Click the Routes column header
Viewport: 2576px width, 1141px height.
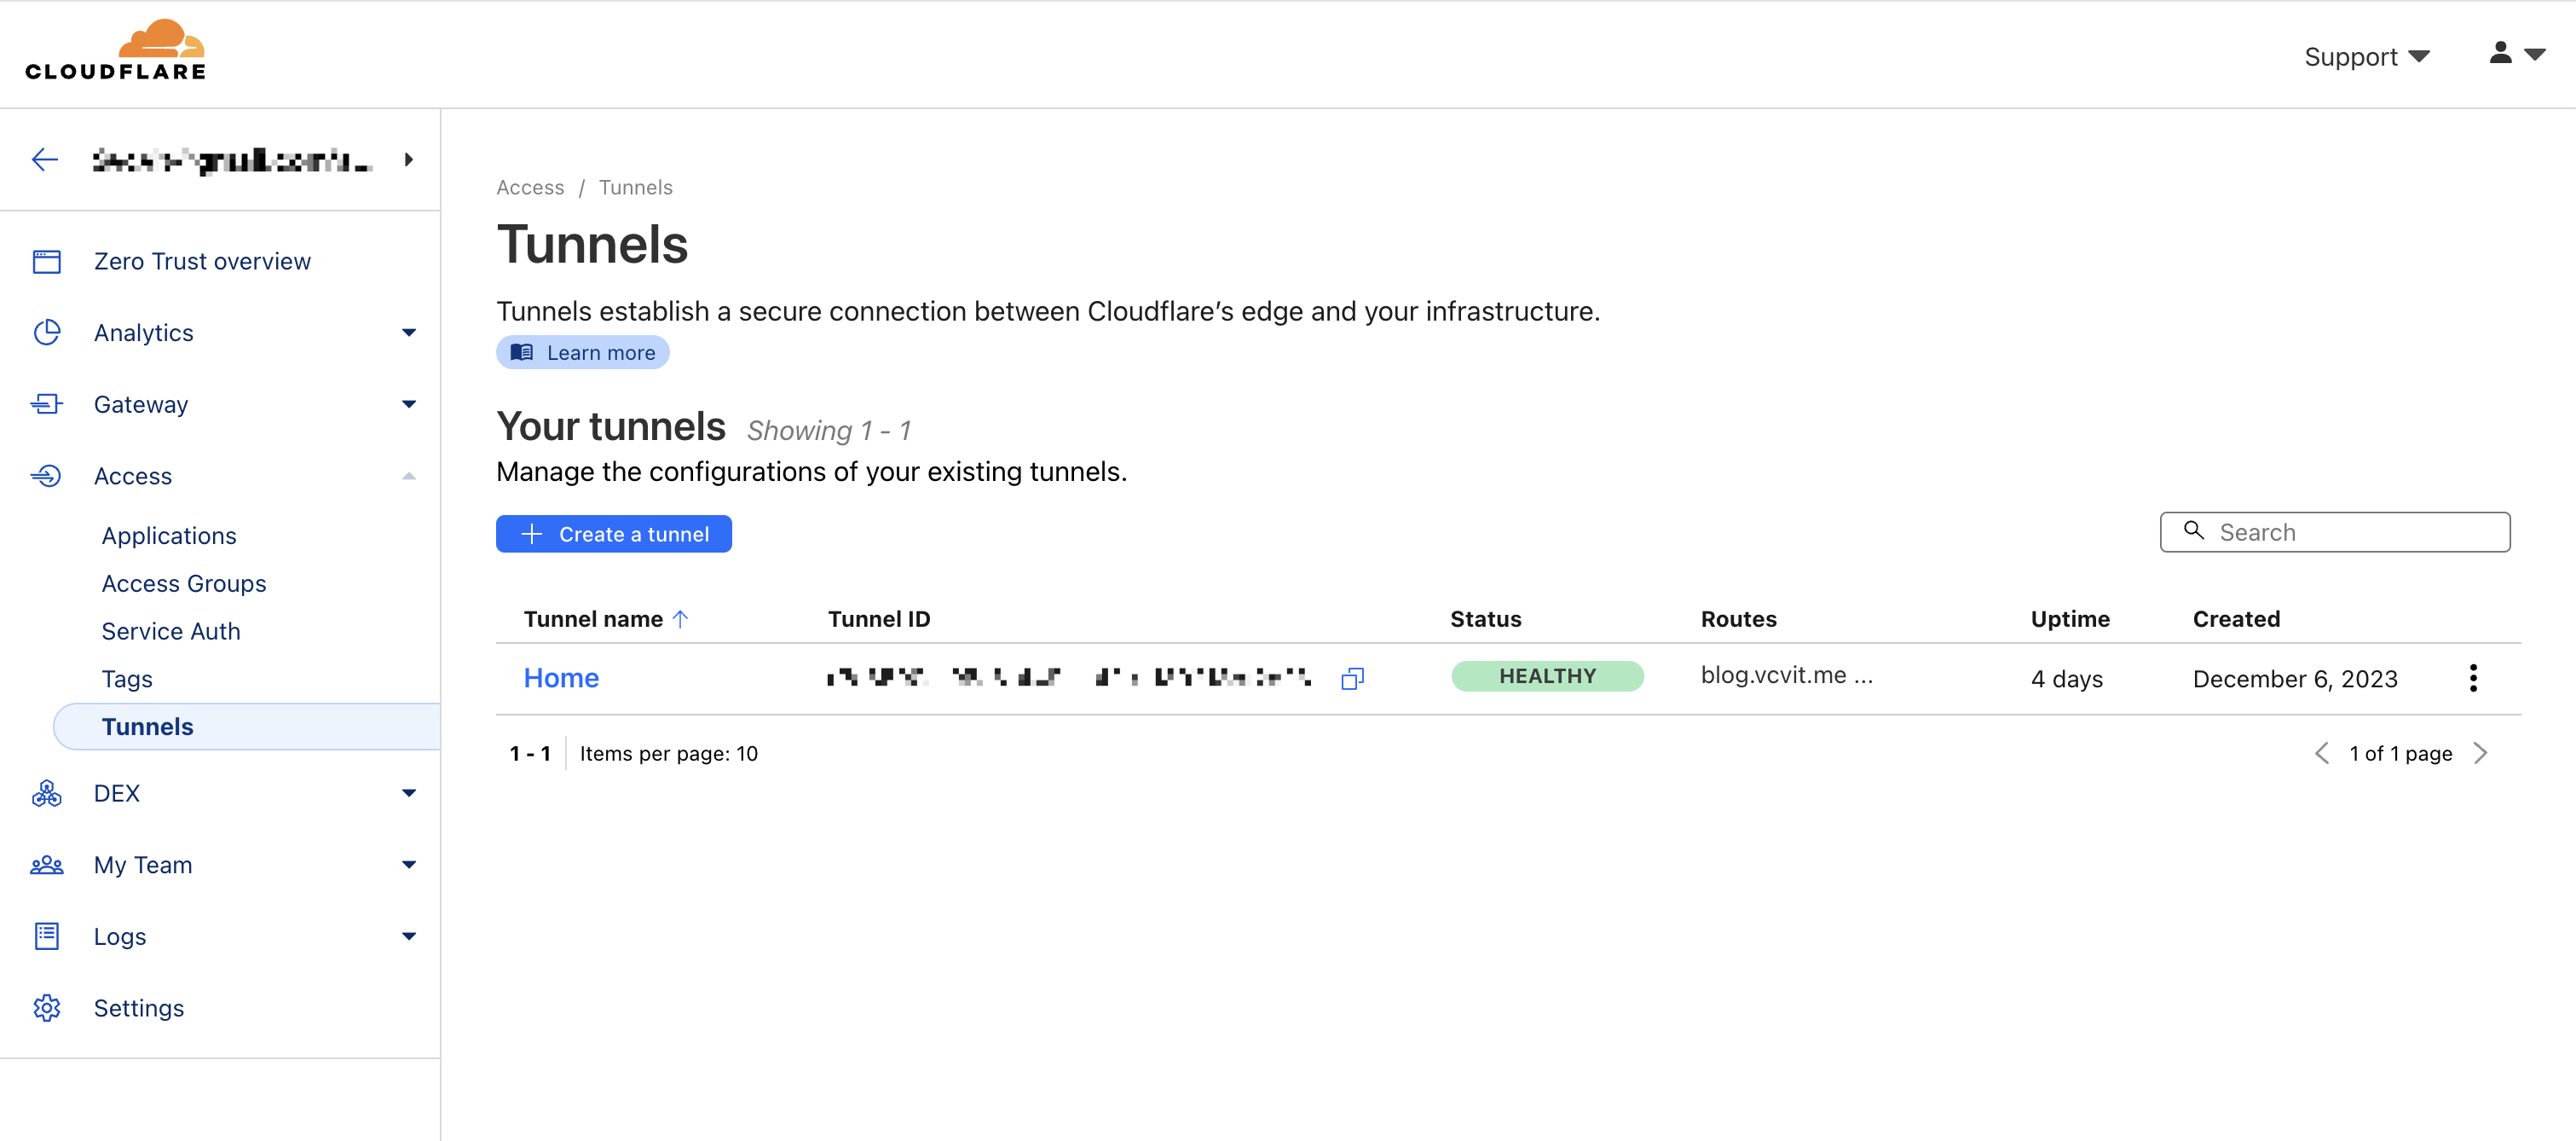pyautogui.click(x=1739, y=620)
